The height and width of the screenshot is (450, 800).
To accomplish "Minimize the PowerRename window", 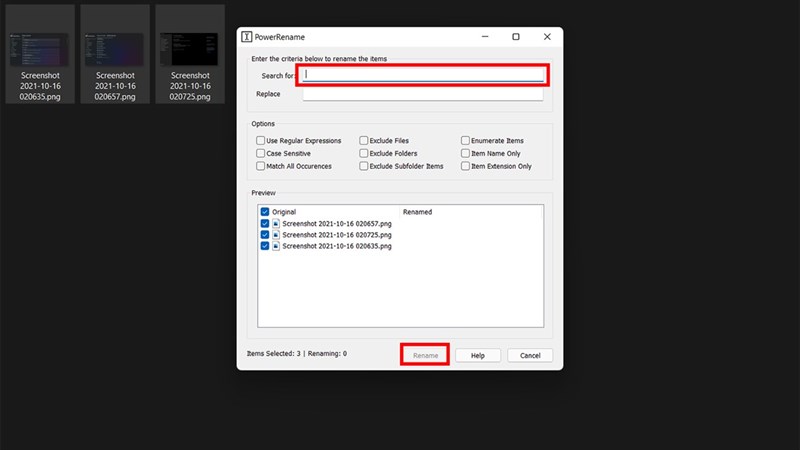I will pos(485,37).
